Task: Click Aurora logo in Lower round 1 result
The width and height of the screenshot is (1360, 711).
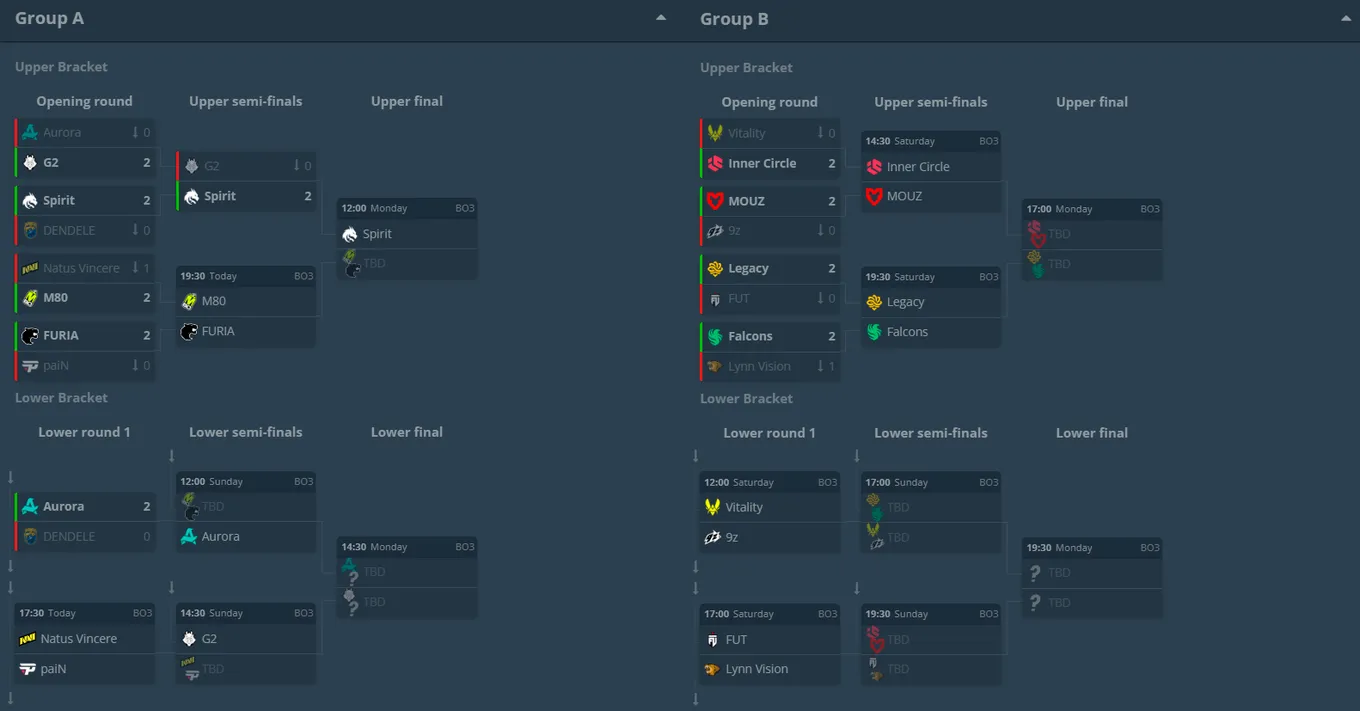Action: (x=30, y=506)
